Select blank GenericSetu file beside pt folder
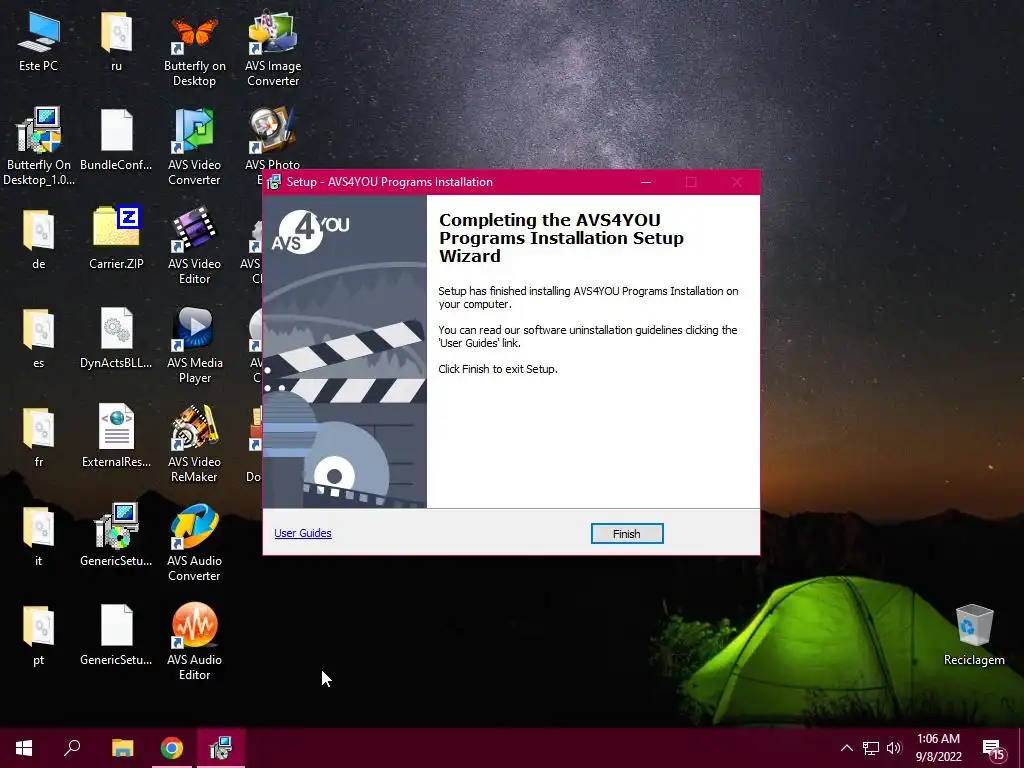The image size is (1024, 768). click(x=116, y=635)
